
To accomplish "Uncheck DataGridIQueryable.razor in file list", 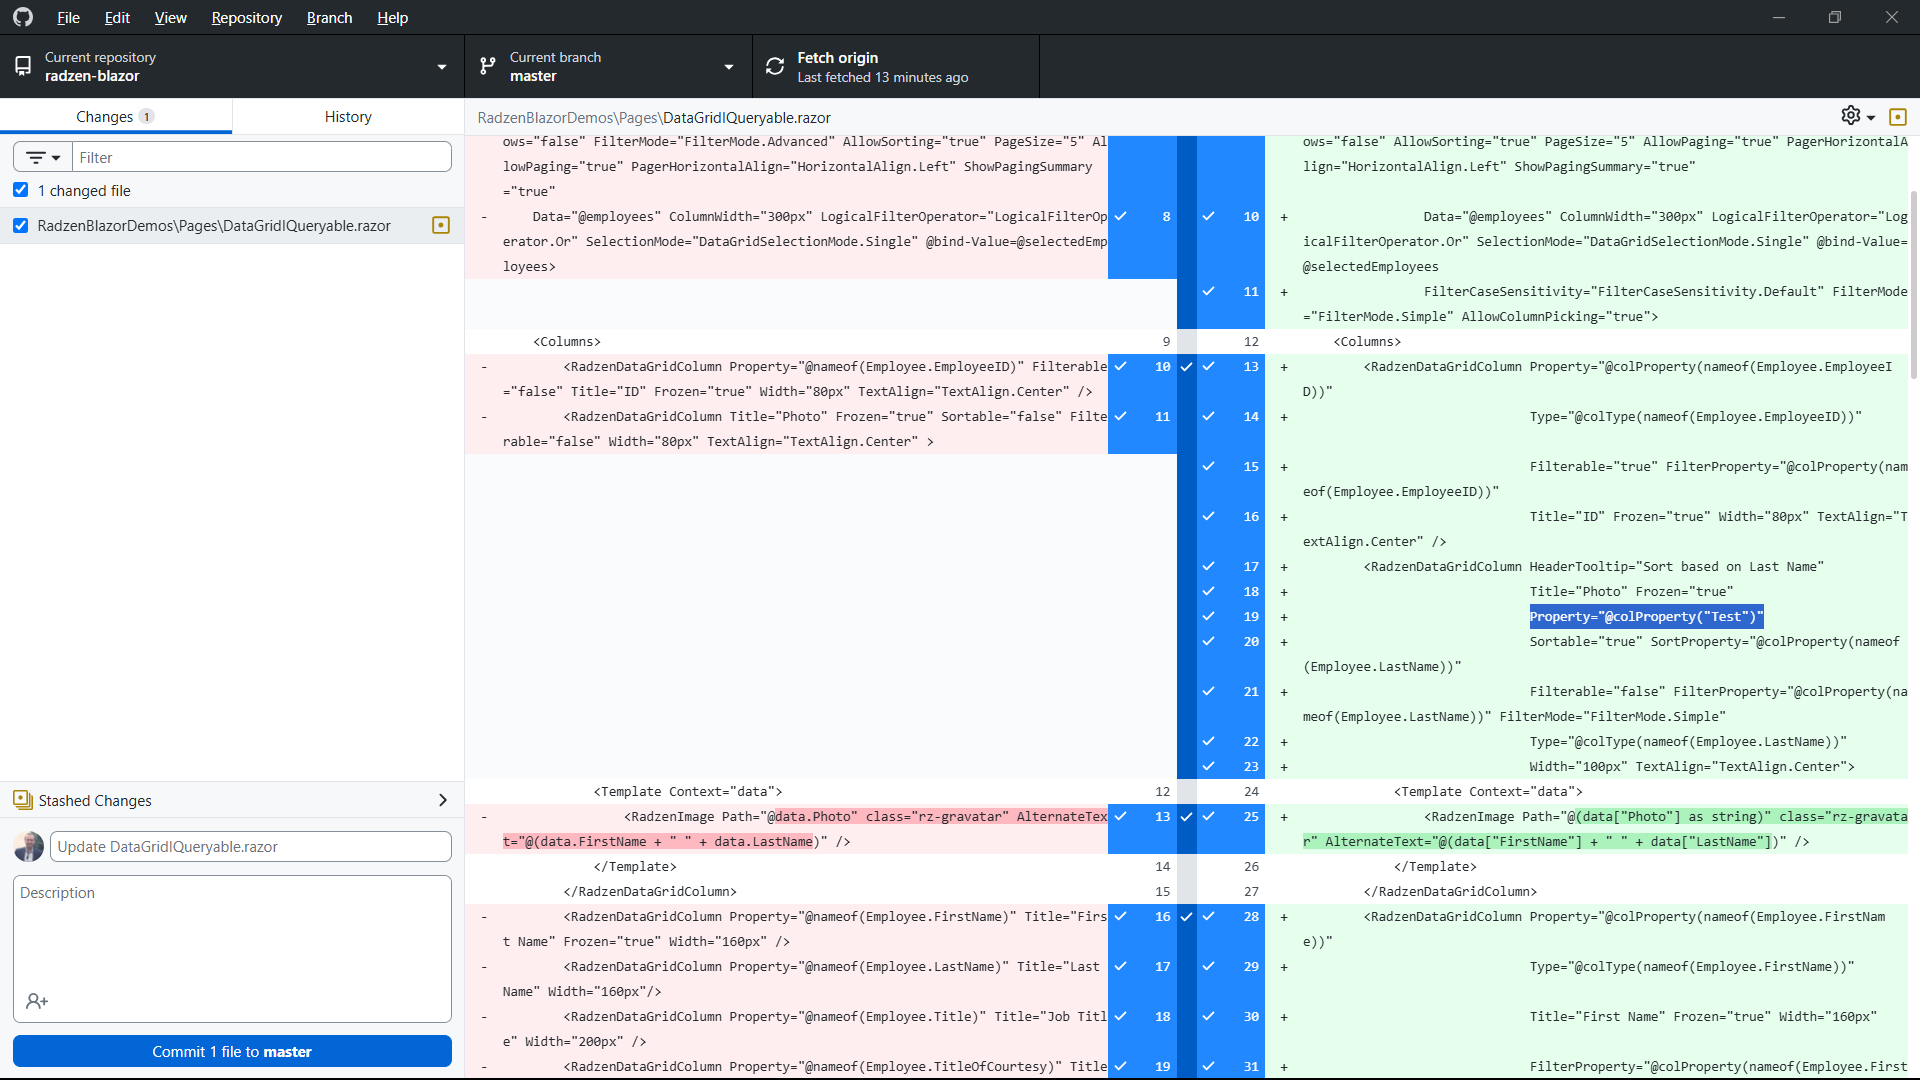I will (x=20, y=225).
